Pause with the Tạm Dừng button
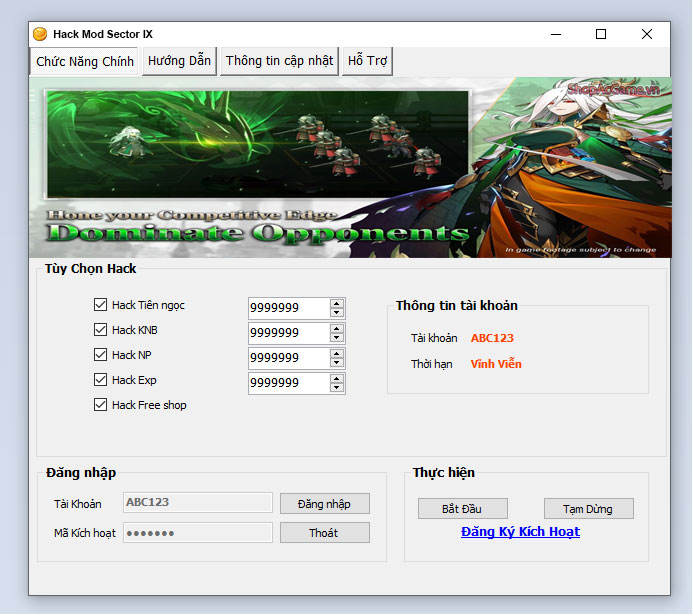Viewport: 693px width, 616px height. tap(589, 509)
